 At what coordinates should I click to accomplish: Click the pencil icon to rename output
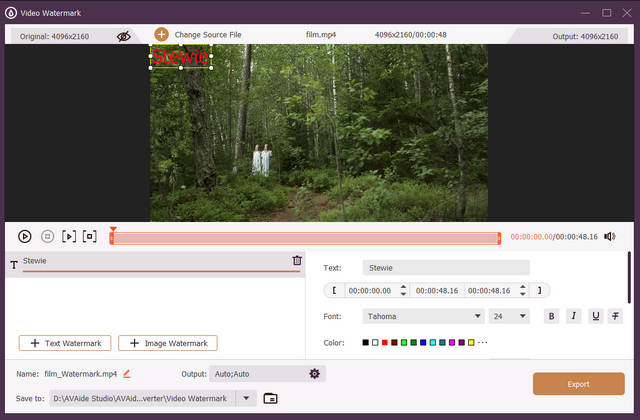click(x=127, y=374)
